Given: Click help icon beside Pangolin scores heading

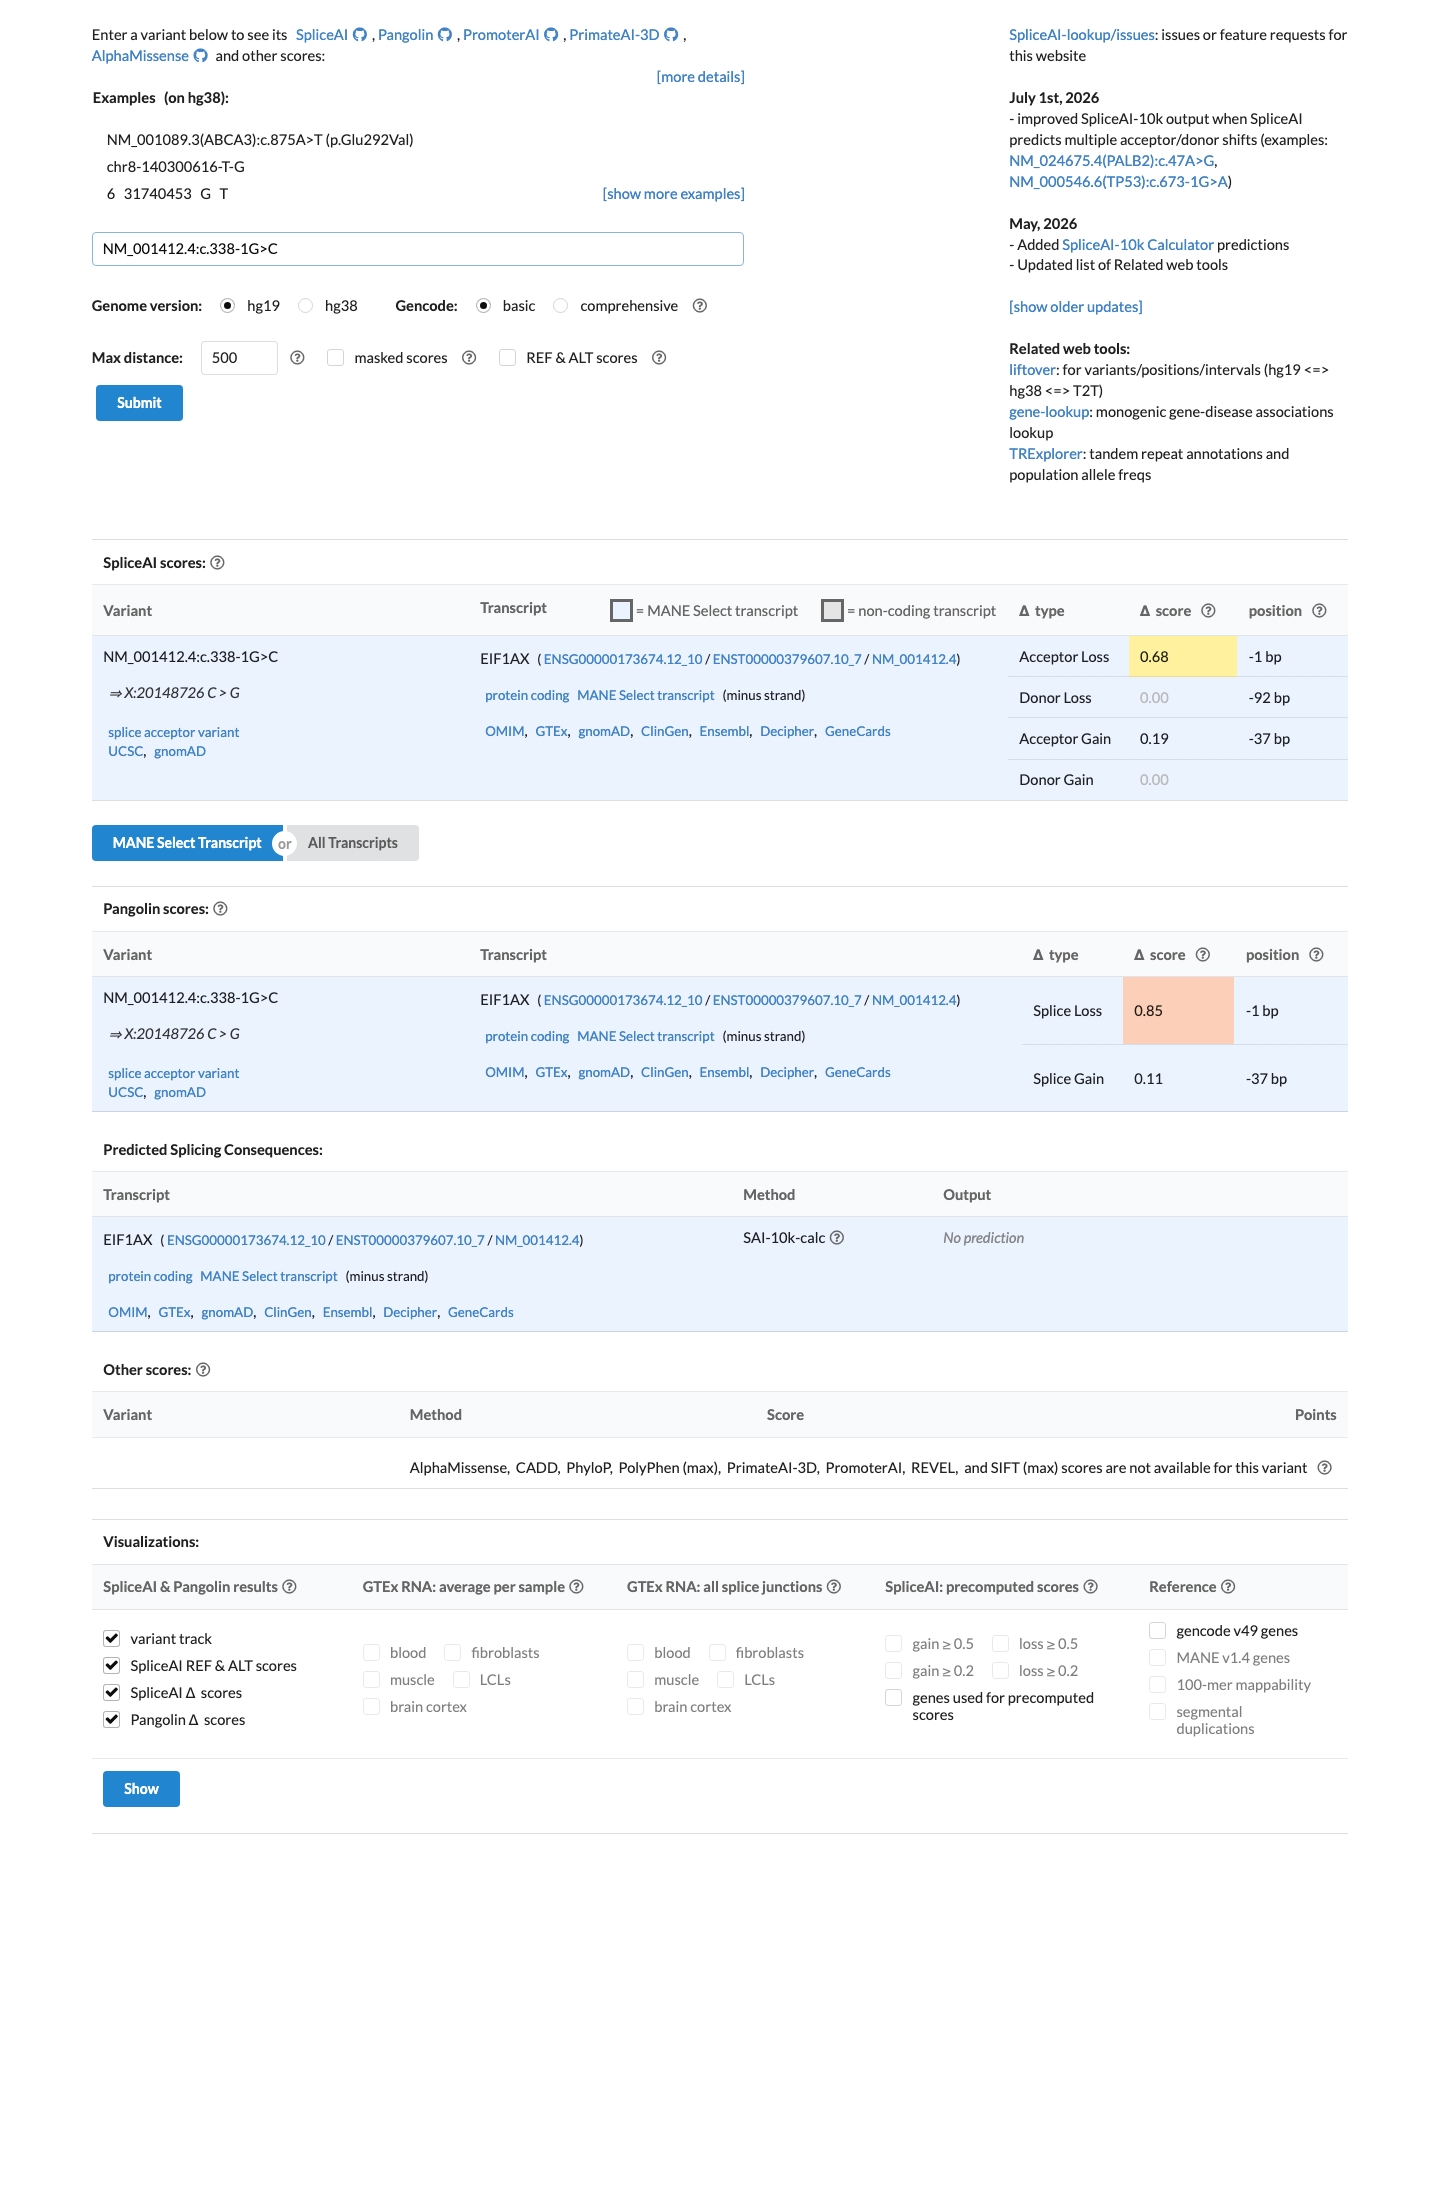Looking at the screenshot, I should (x=221, y=909).
